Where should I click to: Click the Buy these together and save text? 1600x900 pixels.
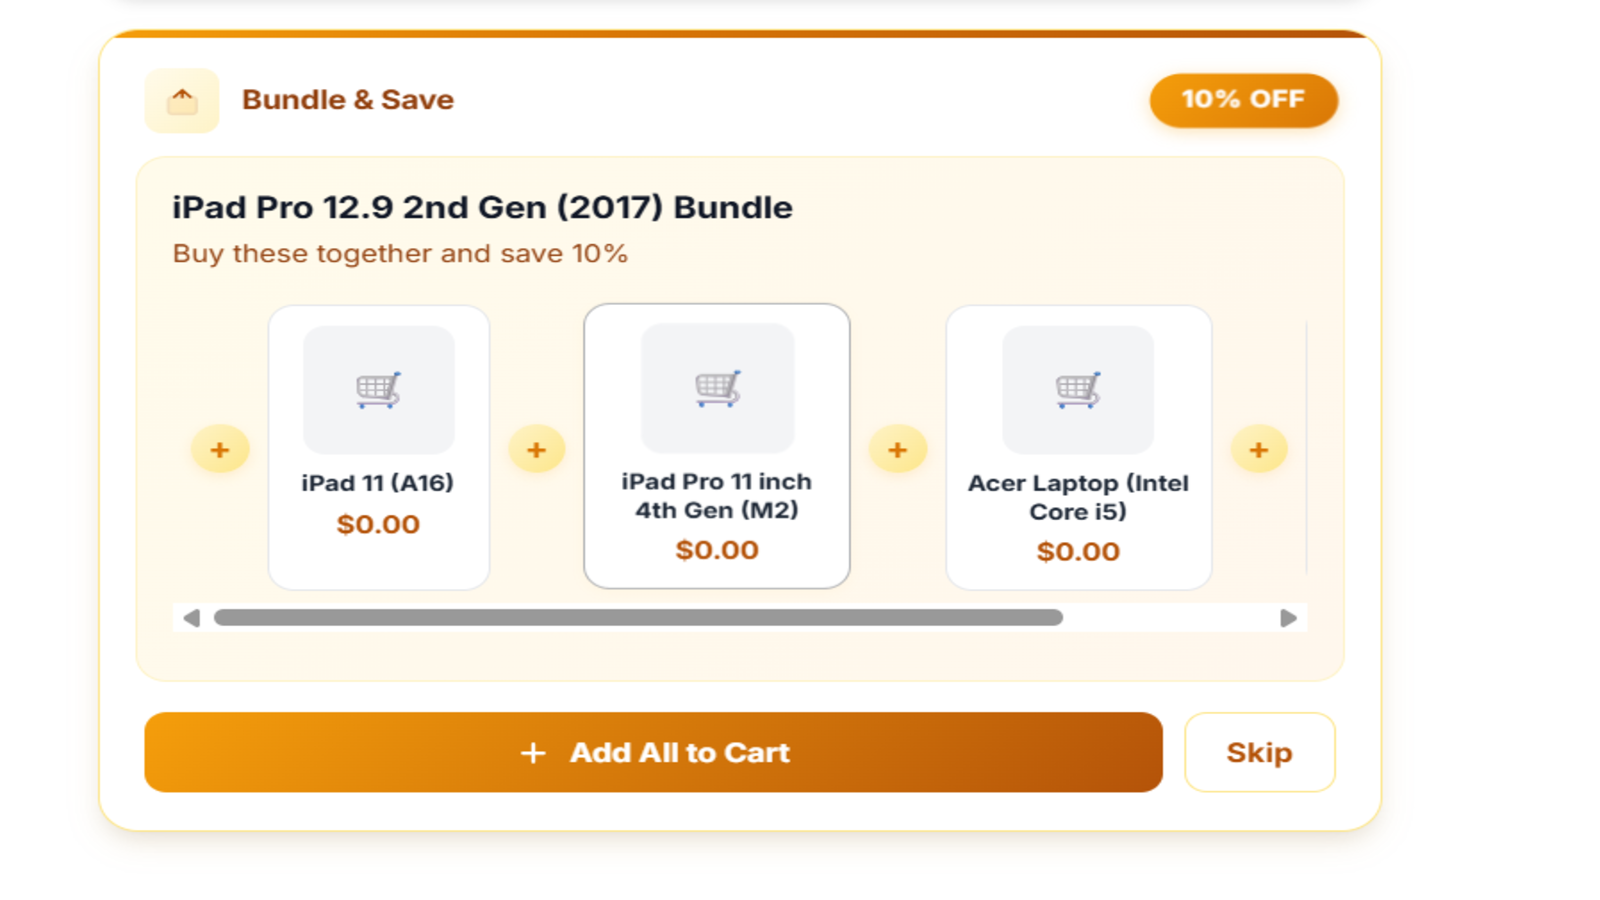click(x=399, y=253)
